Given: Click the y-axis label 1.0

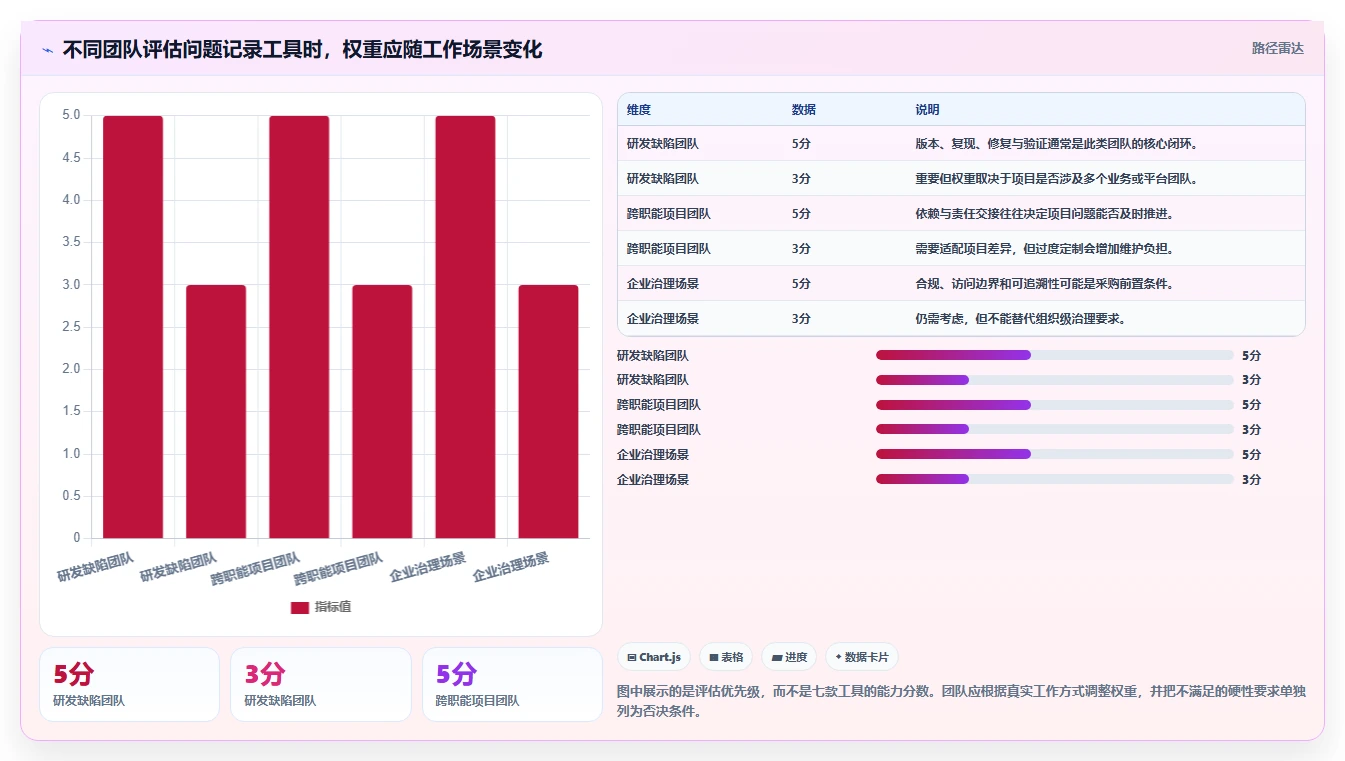Looking at the screenshot, I should point(71,454).
